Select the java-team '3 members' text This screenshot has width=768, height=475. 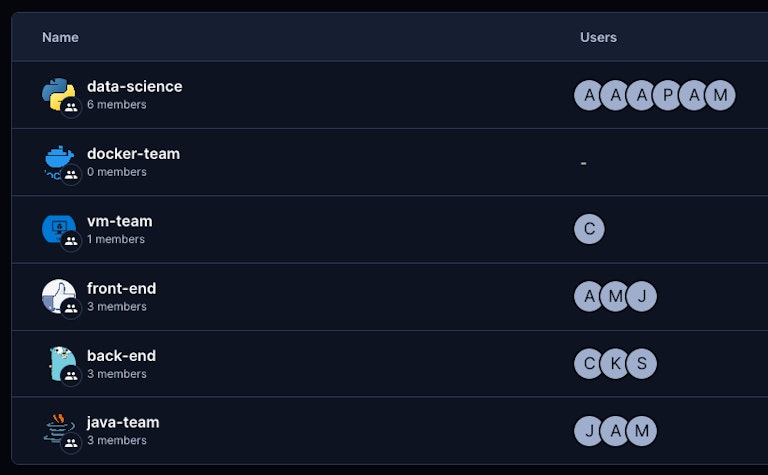pyautogui.click(x=116, y=440)
